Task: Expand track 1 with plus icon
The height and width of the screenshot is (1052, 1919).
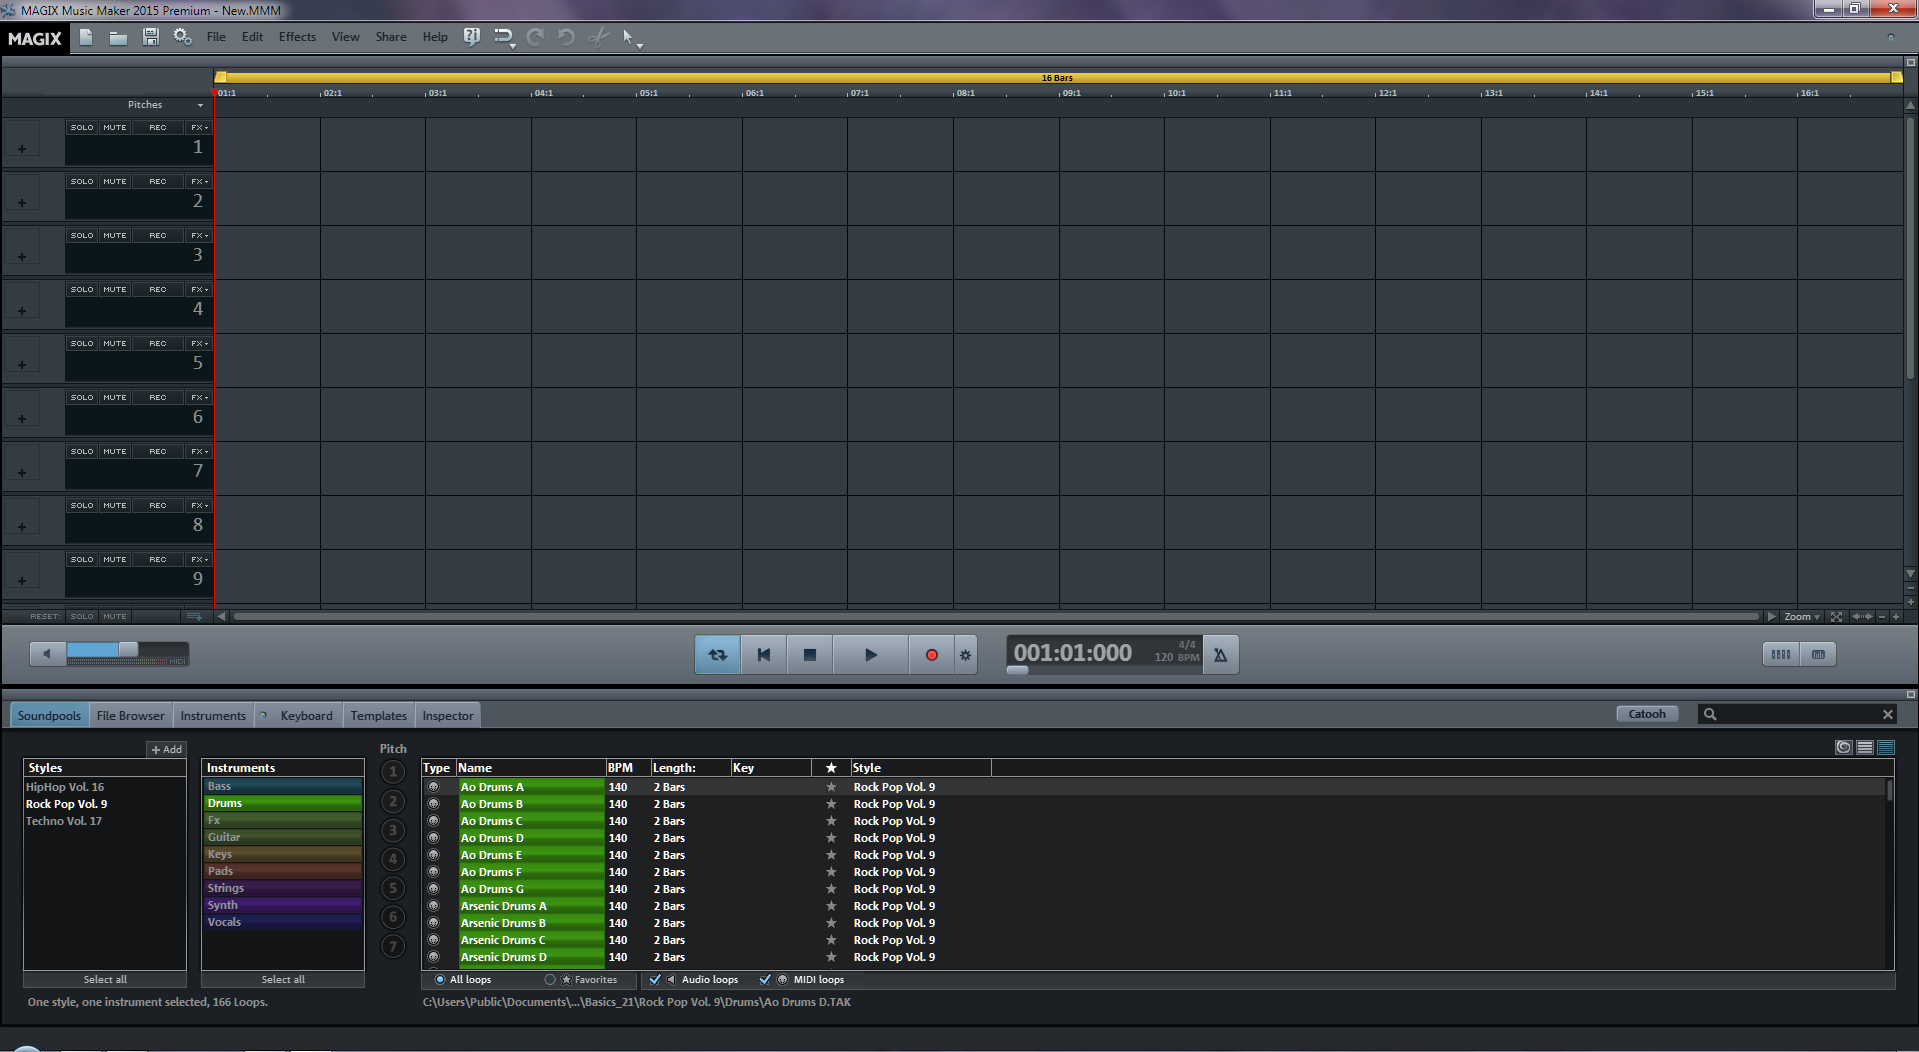Action: tap(22, 149)
